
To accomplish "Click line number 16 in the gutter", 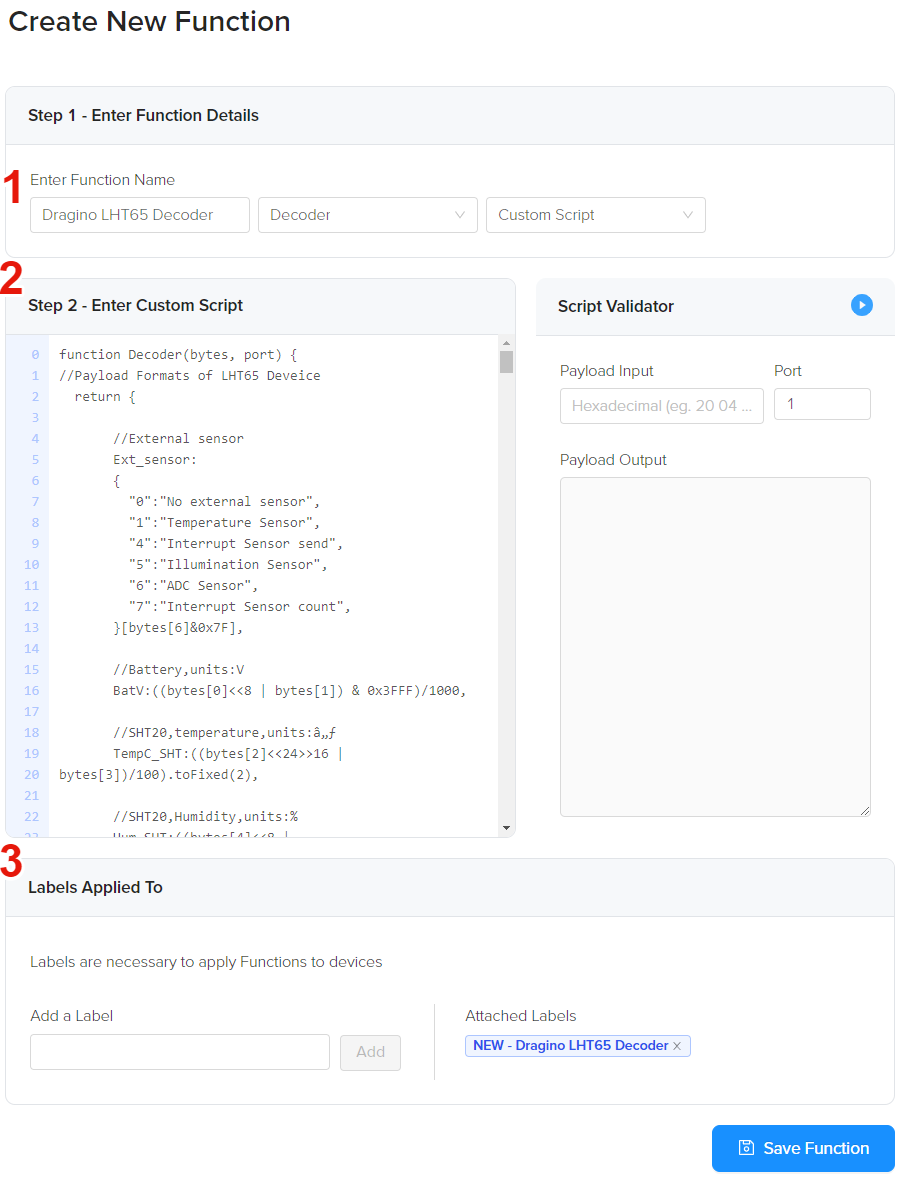I will (35, 691).
